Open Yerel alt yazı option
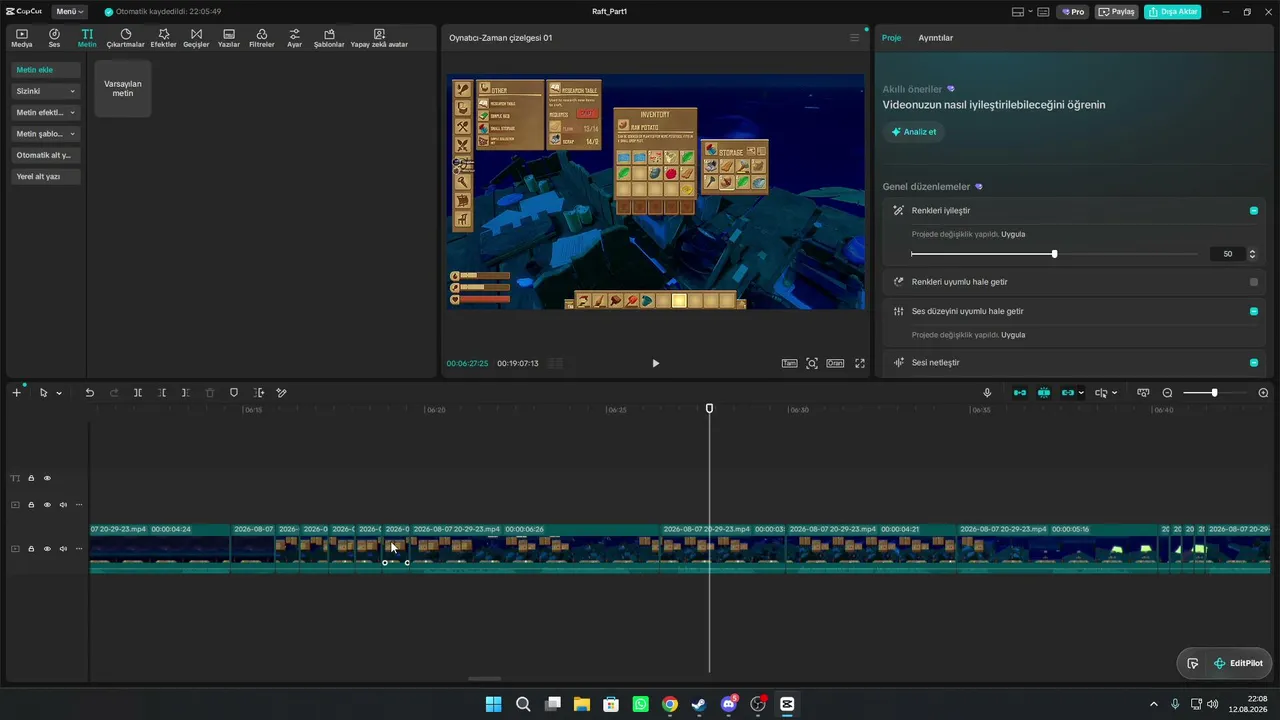Image resolution: width=1280 pixels, height=720 pixels. point(46,176)
